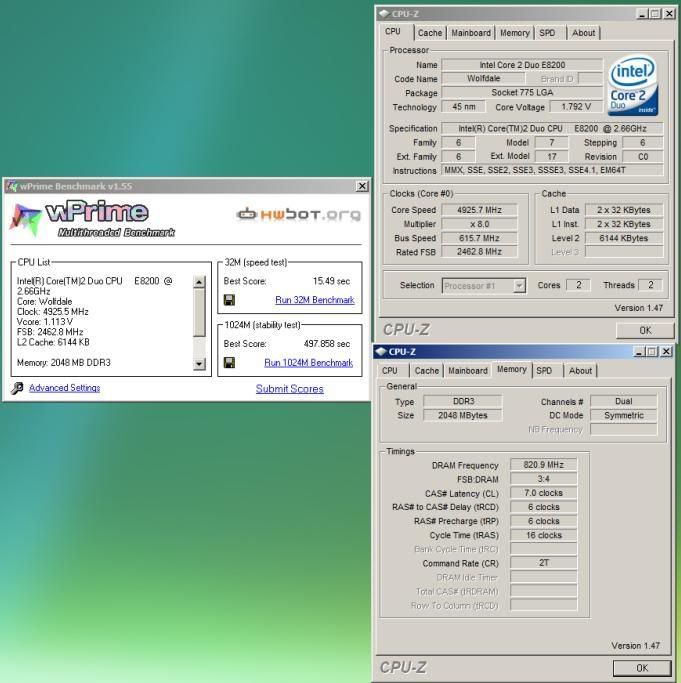The width and height of the screenshot is (681, 683).
Task: Click the floppy save icon beside Run 32M Benchmark
Action: 229,300
